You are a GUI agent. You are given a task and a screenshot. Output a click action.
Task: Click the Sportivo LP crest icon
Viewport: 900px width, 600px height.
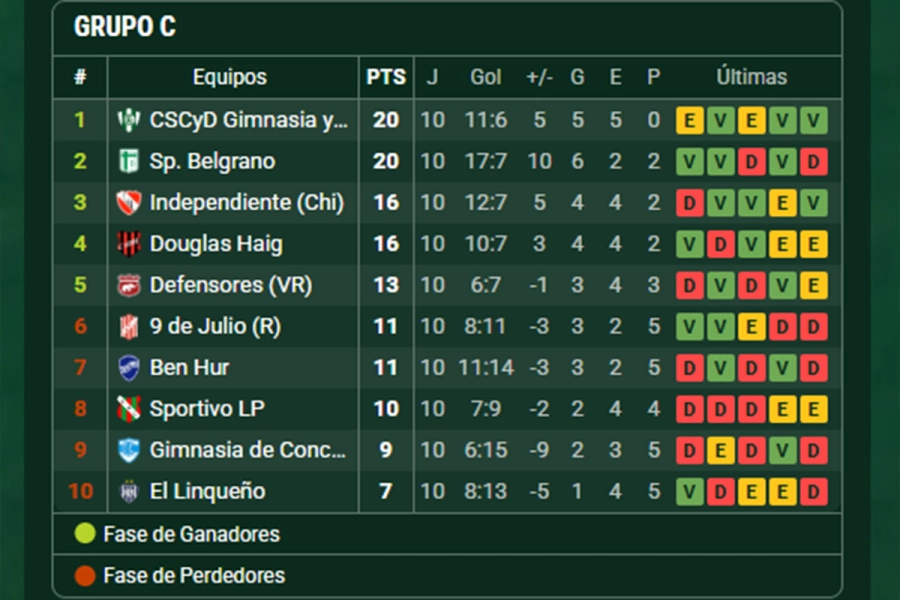[129, 409]
